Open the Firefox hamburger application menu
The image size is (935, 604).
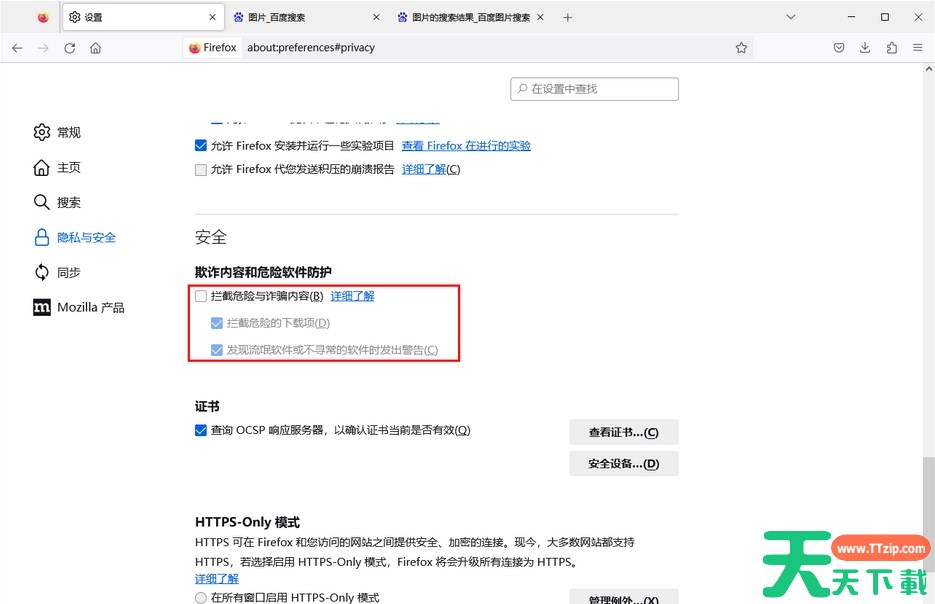918,48
